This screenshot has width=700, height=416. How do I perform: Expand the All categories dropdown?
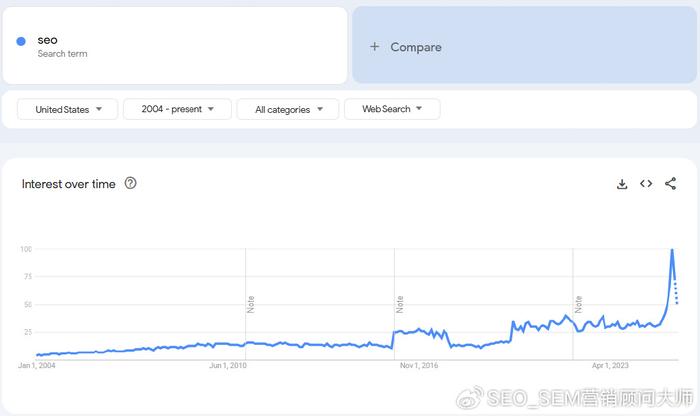coord(289,109)
